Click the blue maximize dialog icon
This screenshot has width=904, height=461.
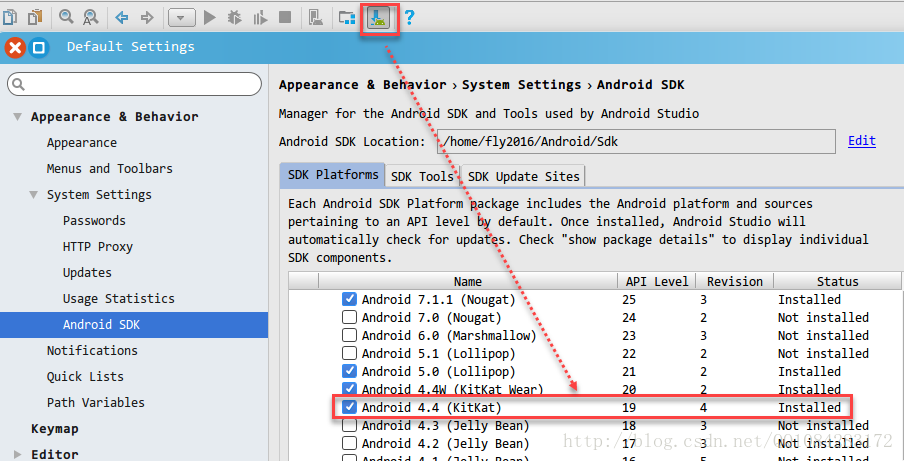39,47
